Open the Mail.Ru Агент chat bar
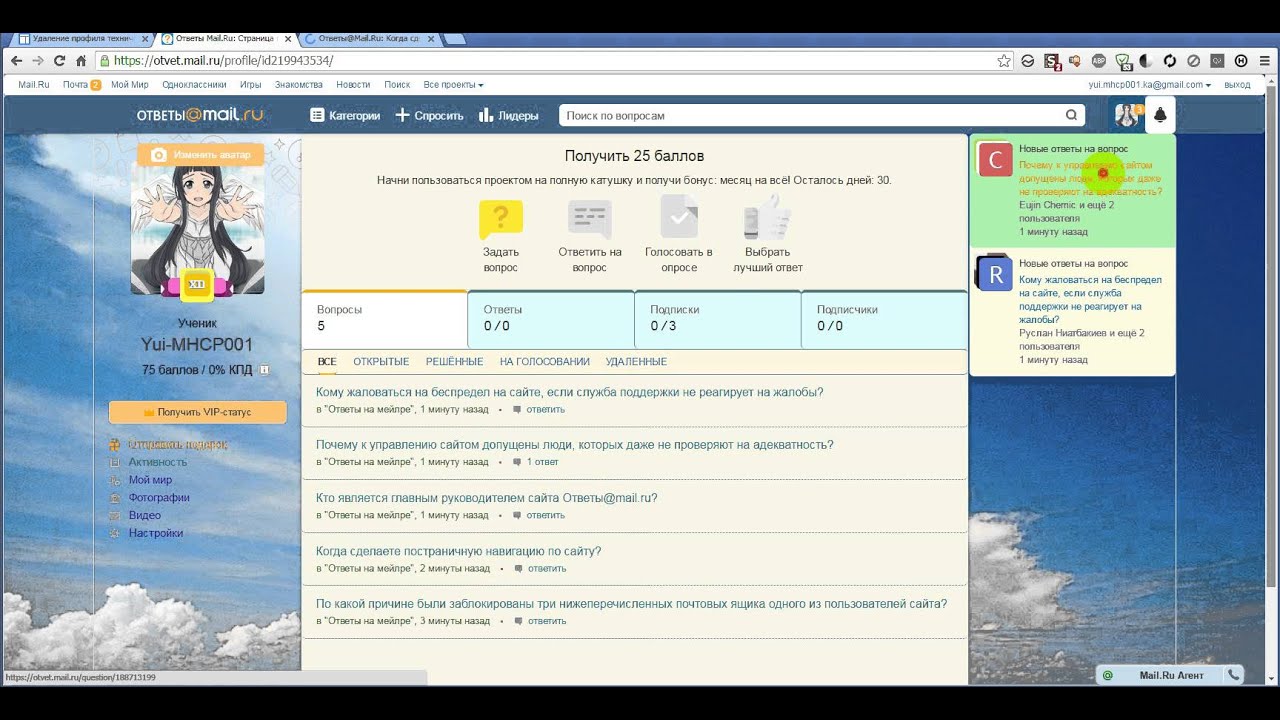The width and height of the screenshot is (1280, 720). coord(1171,675)
